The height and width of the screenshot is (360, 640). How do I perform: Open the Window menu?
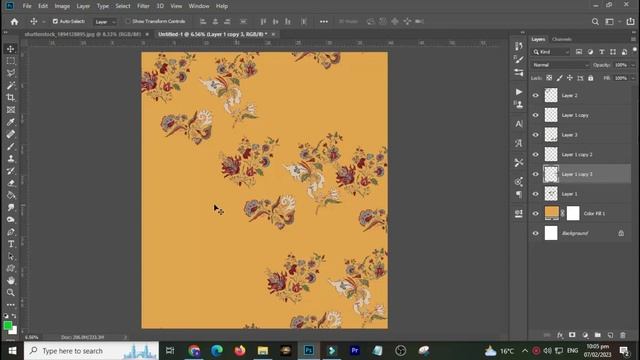pos(199,6)
